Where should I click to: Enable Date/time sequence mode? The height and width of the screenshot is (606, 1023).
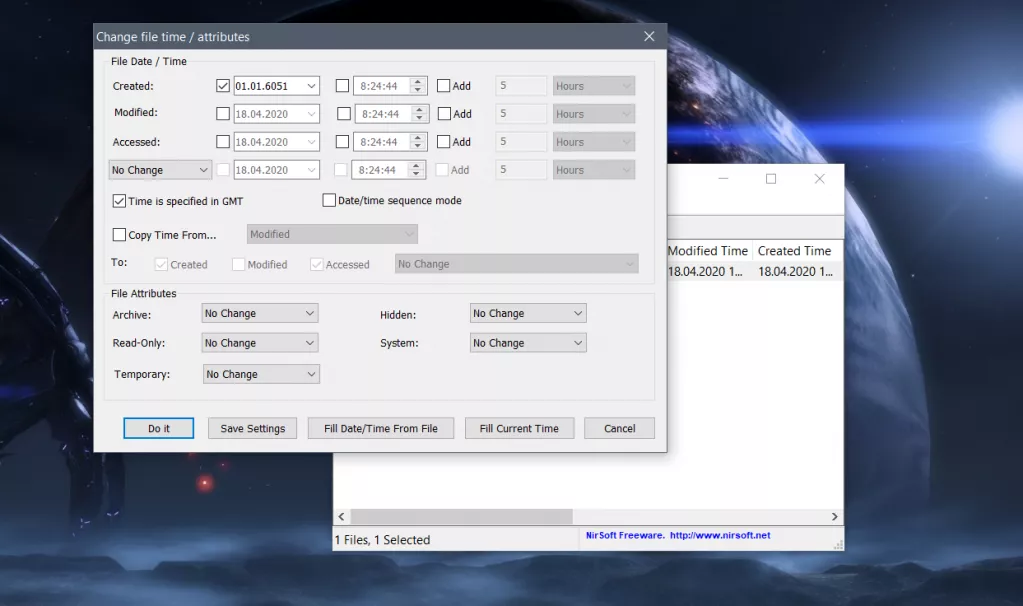(329, 200)
